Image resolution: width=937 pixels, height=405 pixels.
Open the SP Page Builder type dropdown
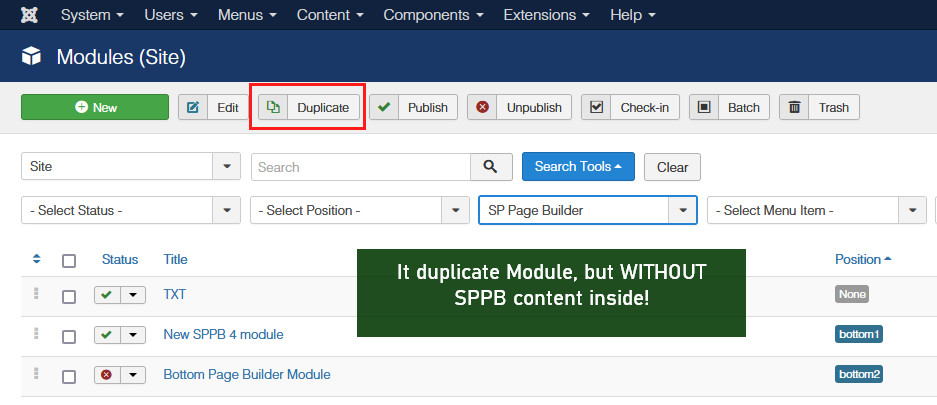pyautogui.click(x=587, y=211)
